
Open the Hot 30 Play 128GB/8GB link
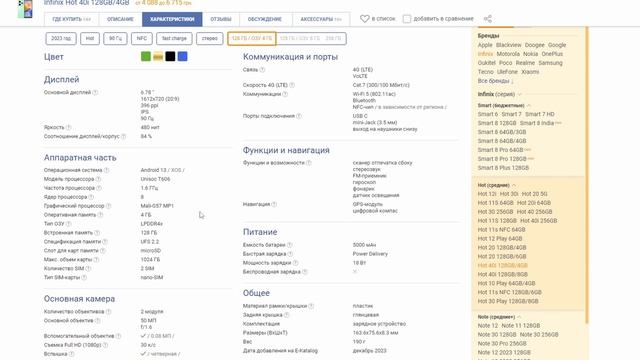[508, 301]
